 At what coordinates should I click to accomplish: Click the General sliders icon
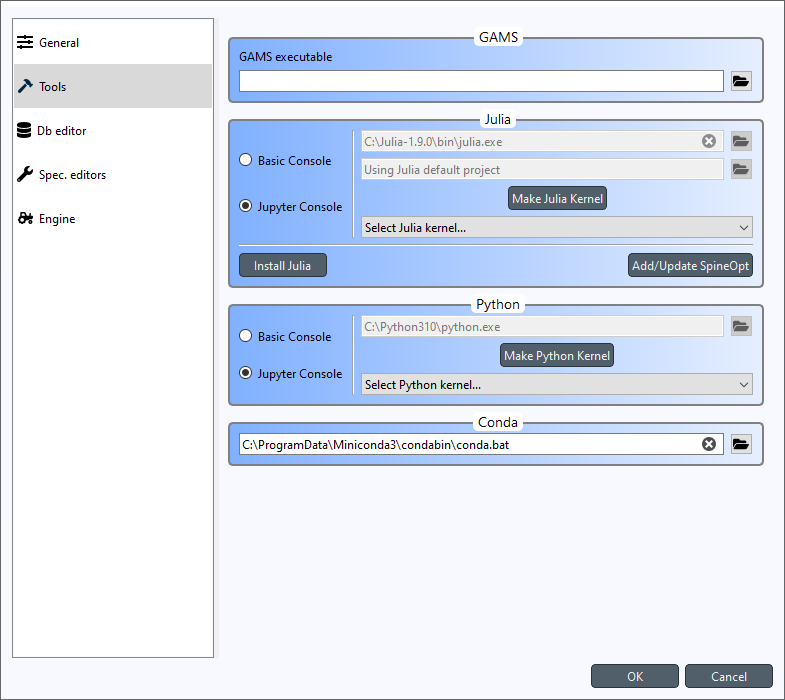(x=25, y=43)
